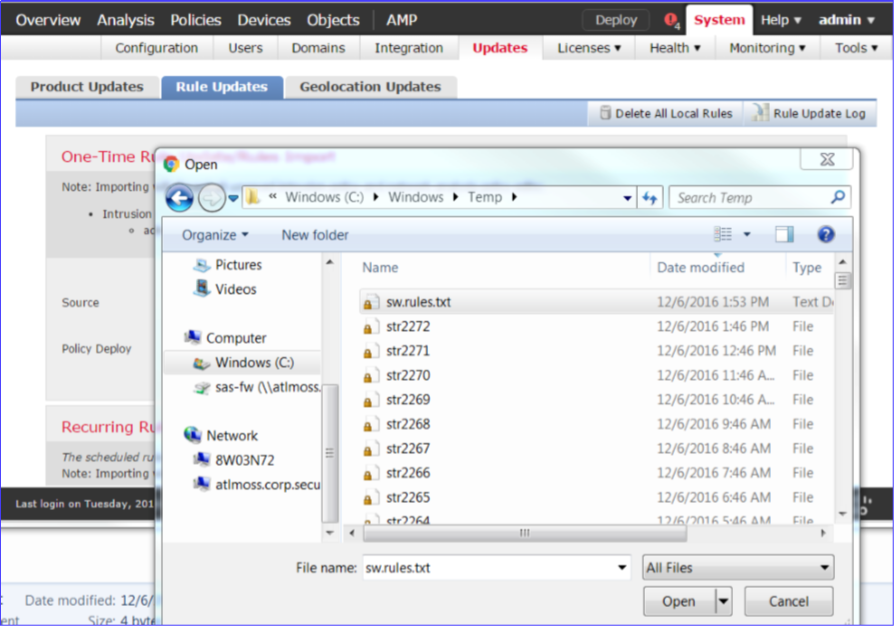Click the folder icon in the address bar

pyautogui.click(x=254, y=197)
